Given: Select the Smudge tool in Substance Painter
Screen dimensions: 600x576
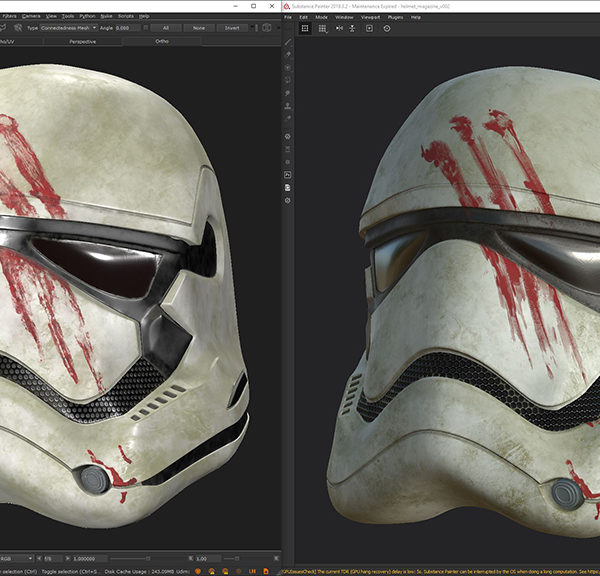Looking at the screenshot, I should point(288,93).
